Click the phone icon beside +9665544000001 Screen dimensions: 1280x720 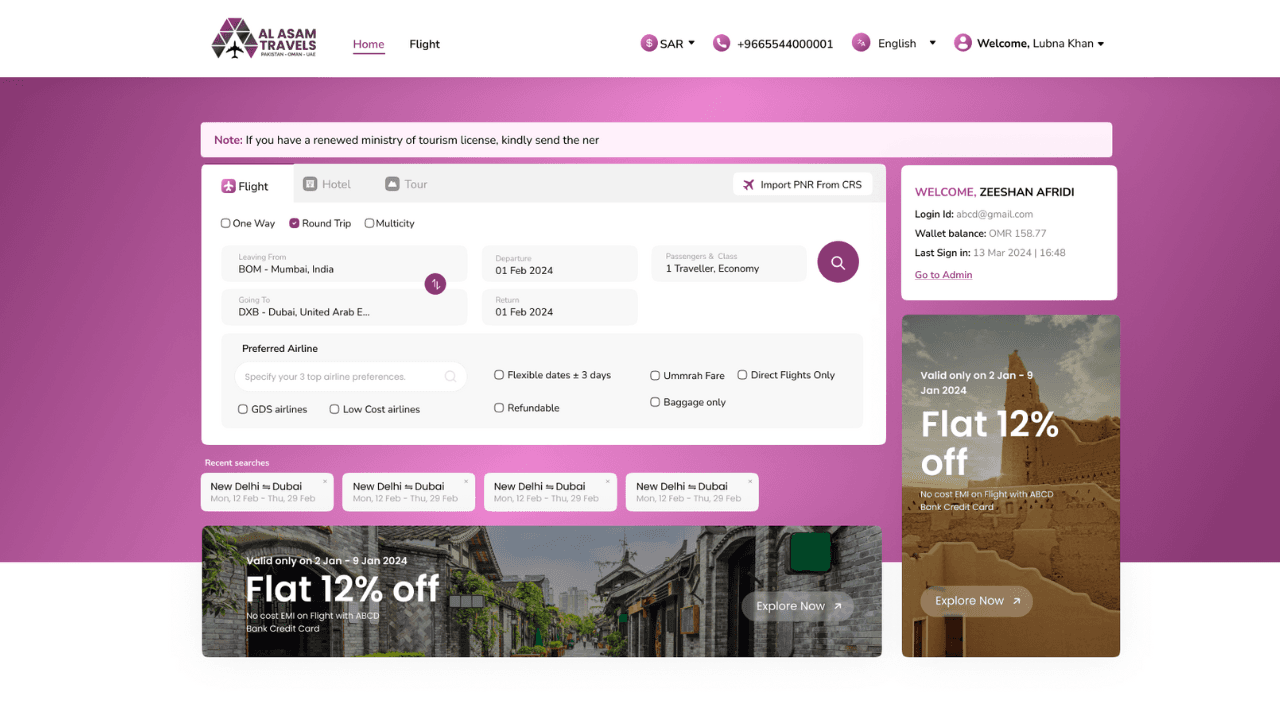[721, 43]
